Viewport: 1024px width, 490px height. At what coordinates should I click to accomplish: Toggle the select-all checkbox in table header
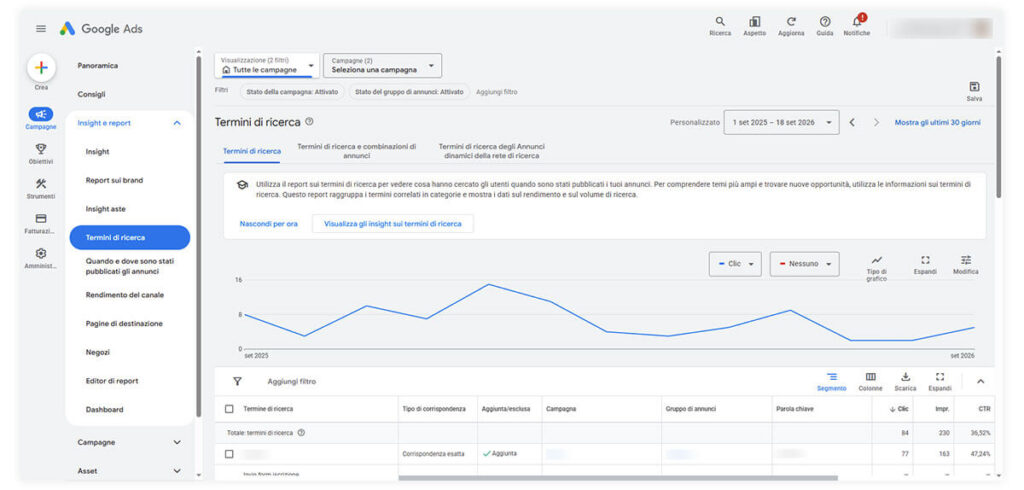(x=229, y=409)
